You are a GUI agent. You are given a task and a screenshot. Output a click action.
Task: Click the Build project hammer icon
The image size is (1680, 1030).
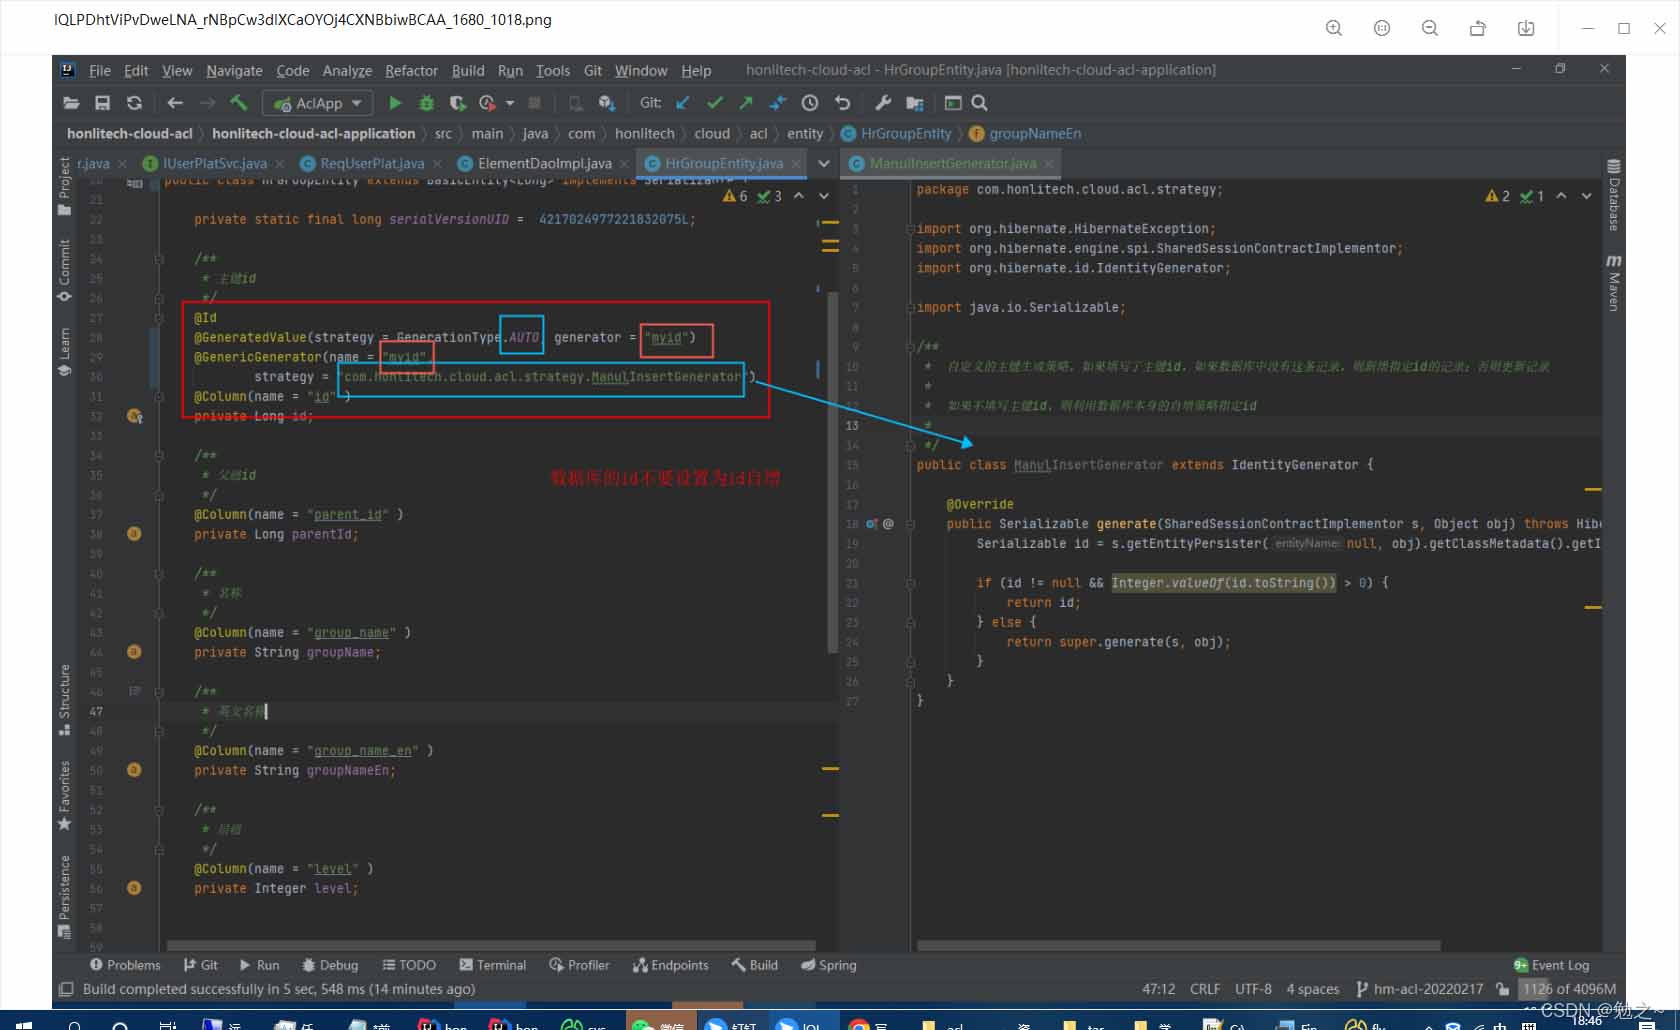pyautogui.click(x=238, y=103)
